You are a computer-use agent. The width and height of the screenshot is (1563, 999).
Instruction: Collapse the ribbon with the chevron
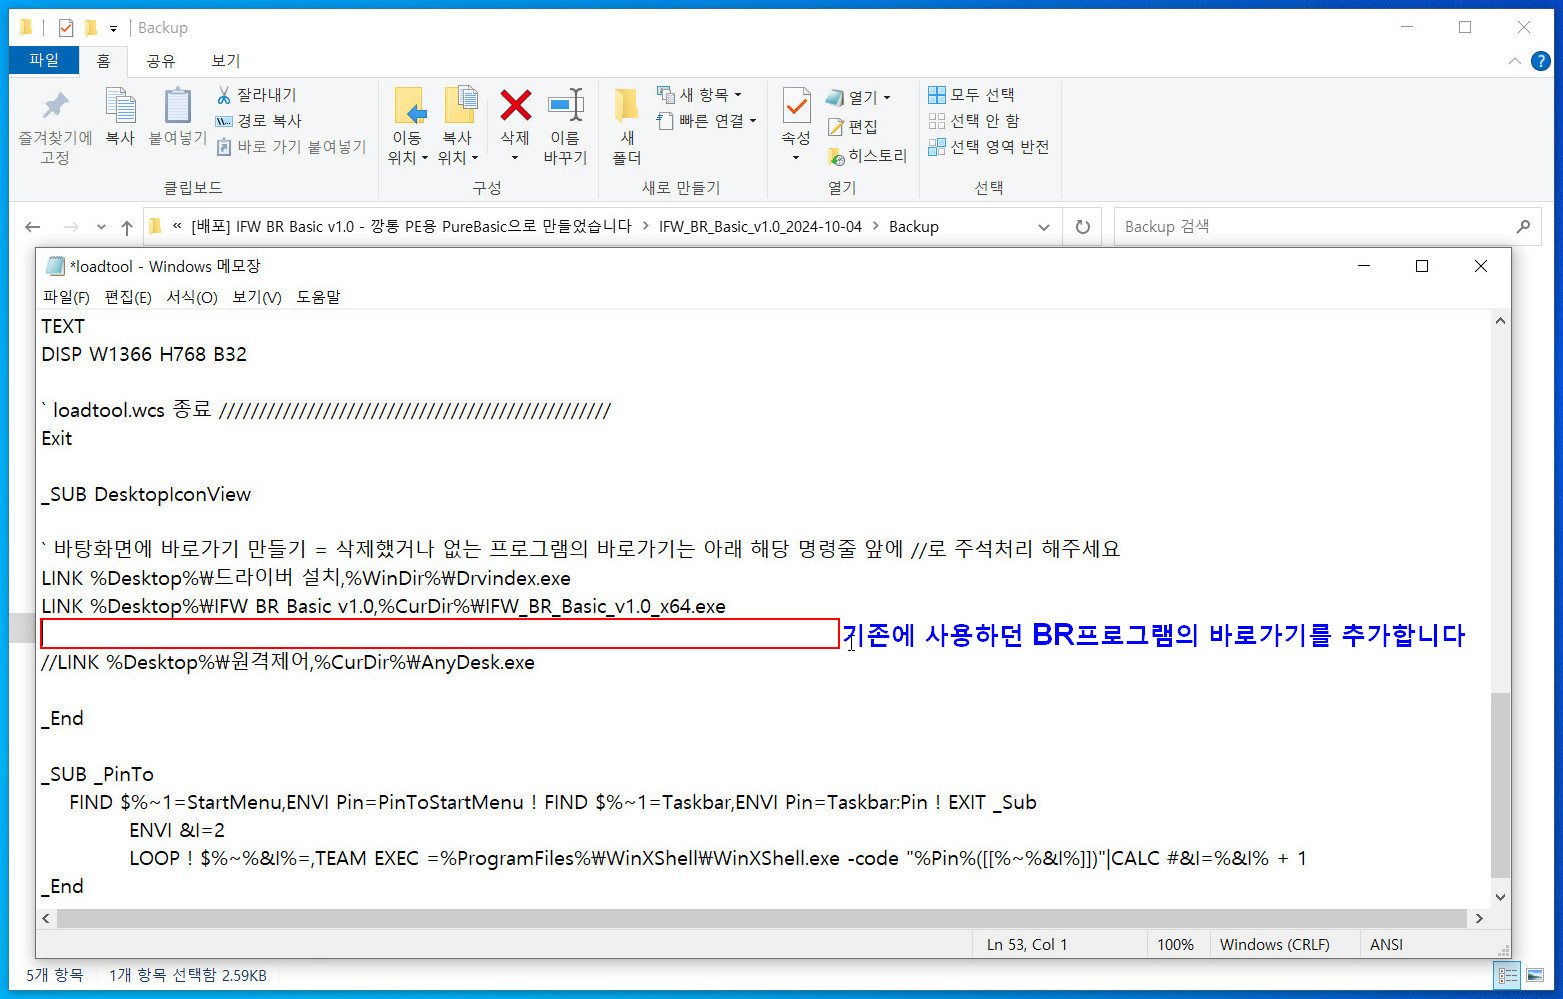tap(1514, 62)
